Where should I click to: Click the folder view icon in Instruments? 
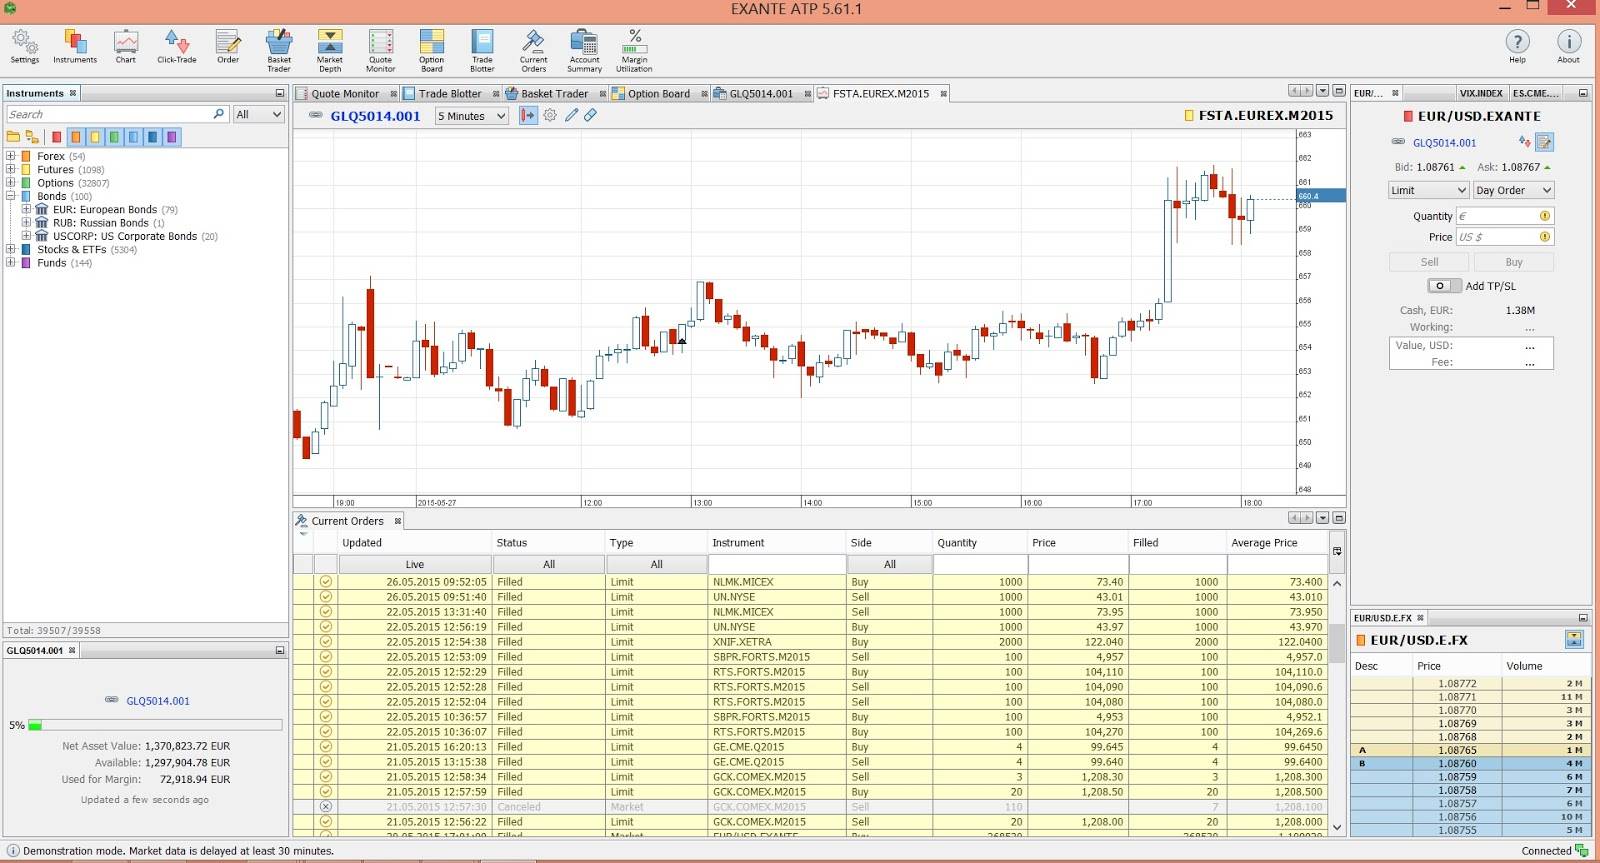click(x=13, y=137)
